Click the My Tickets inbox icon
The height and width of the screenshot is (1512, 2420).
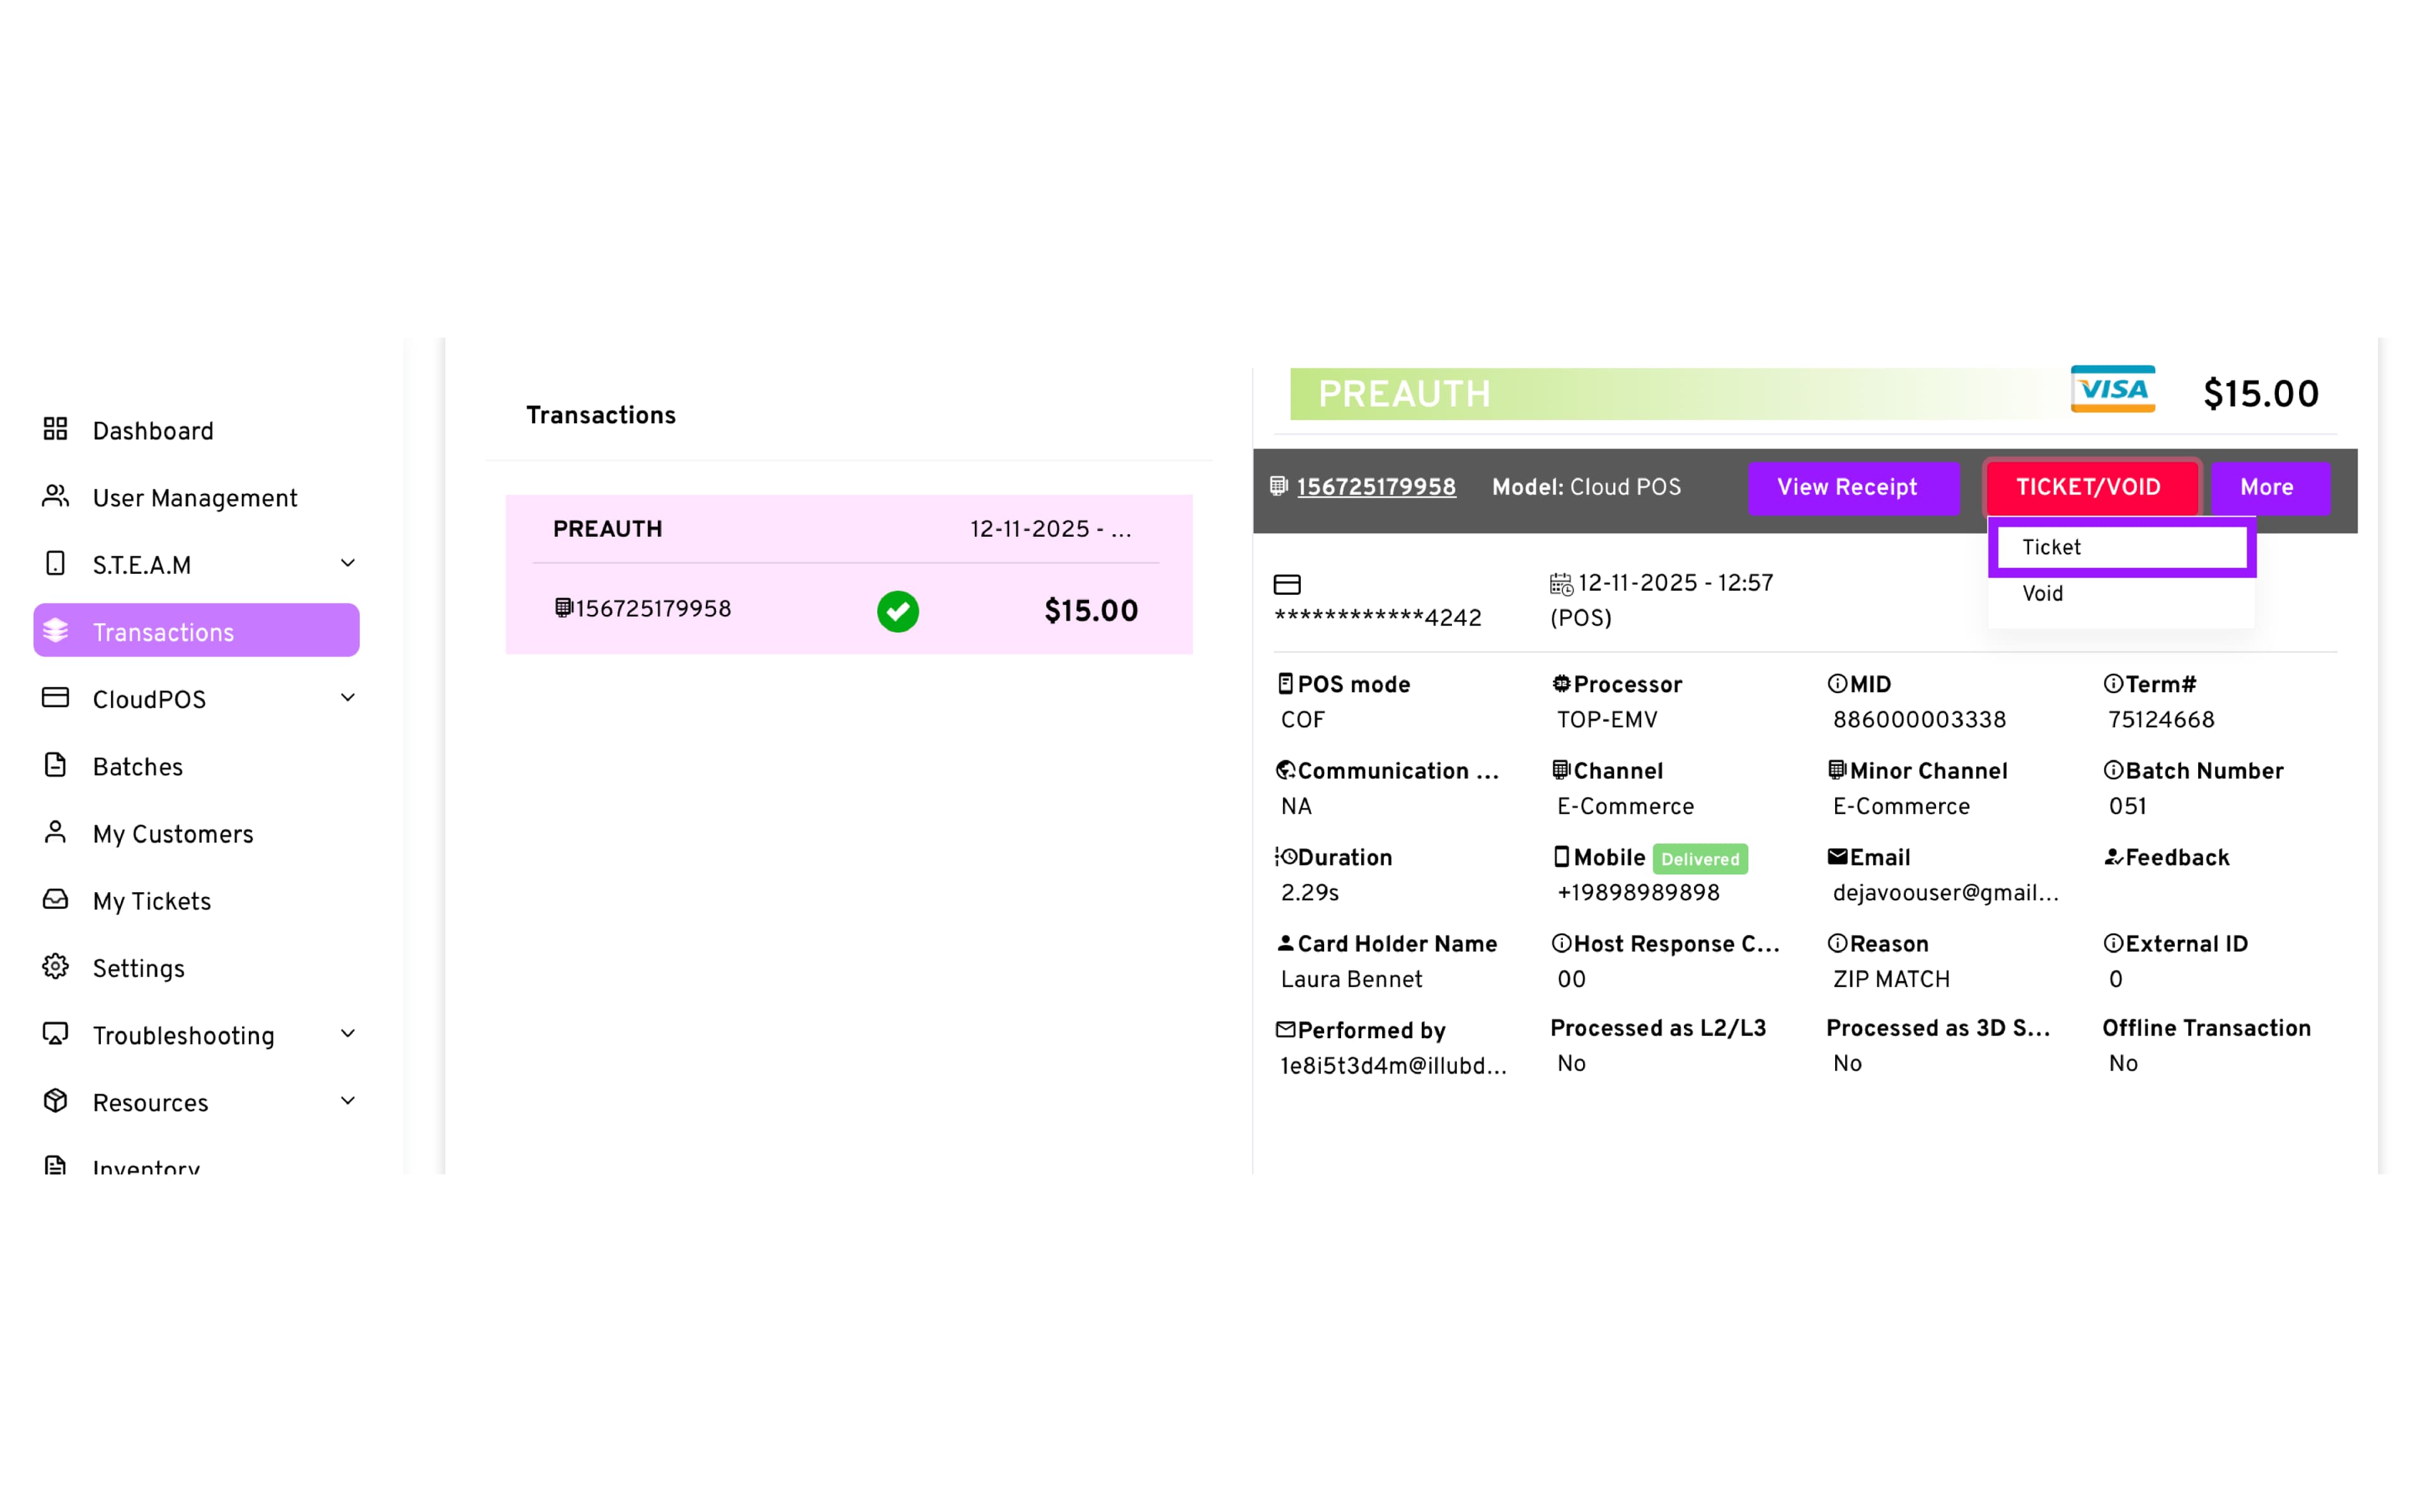point(56,900)
